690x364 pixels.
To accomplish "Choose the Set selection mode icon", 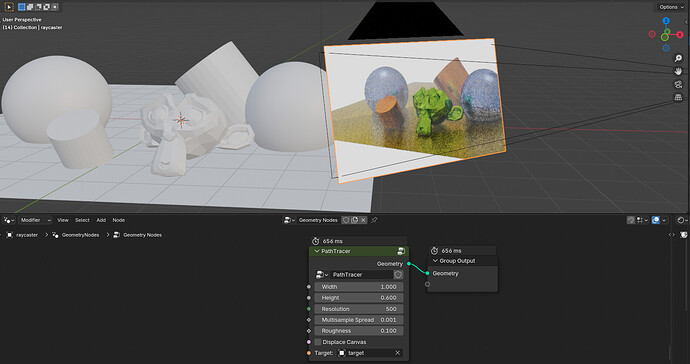I will 22,7.
